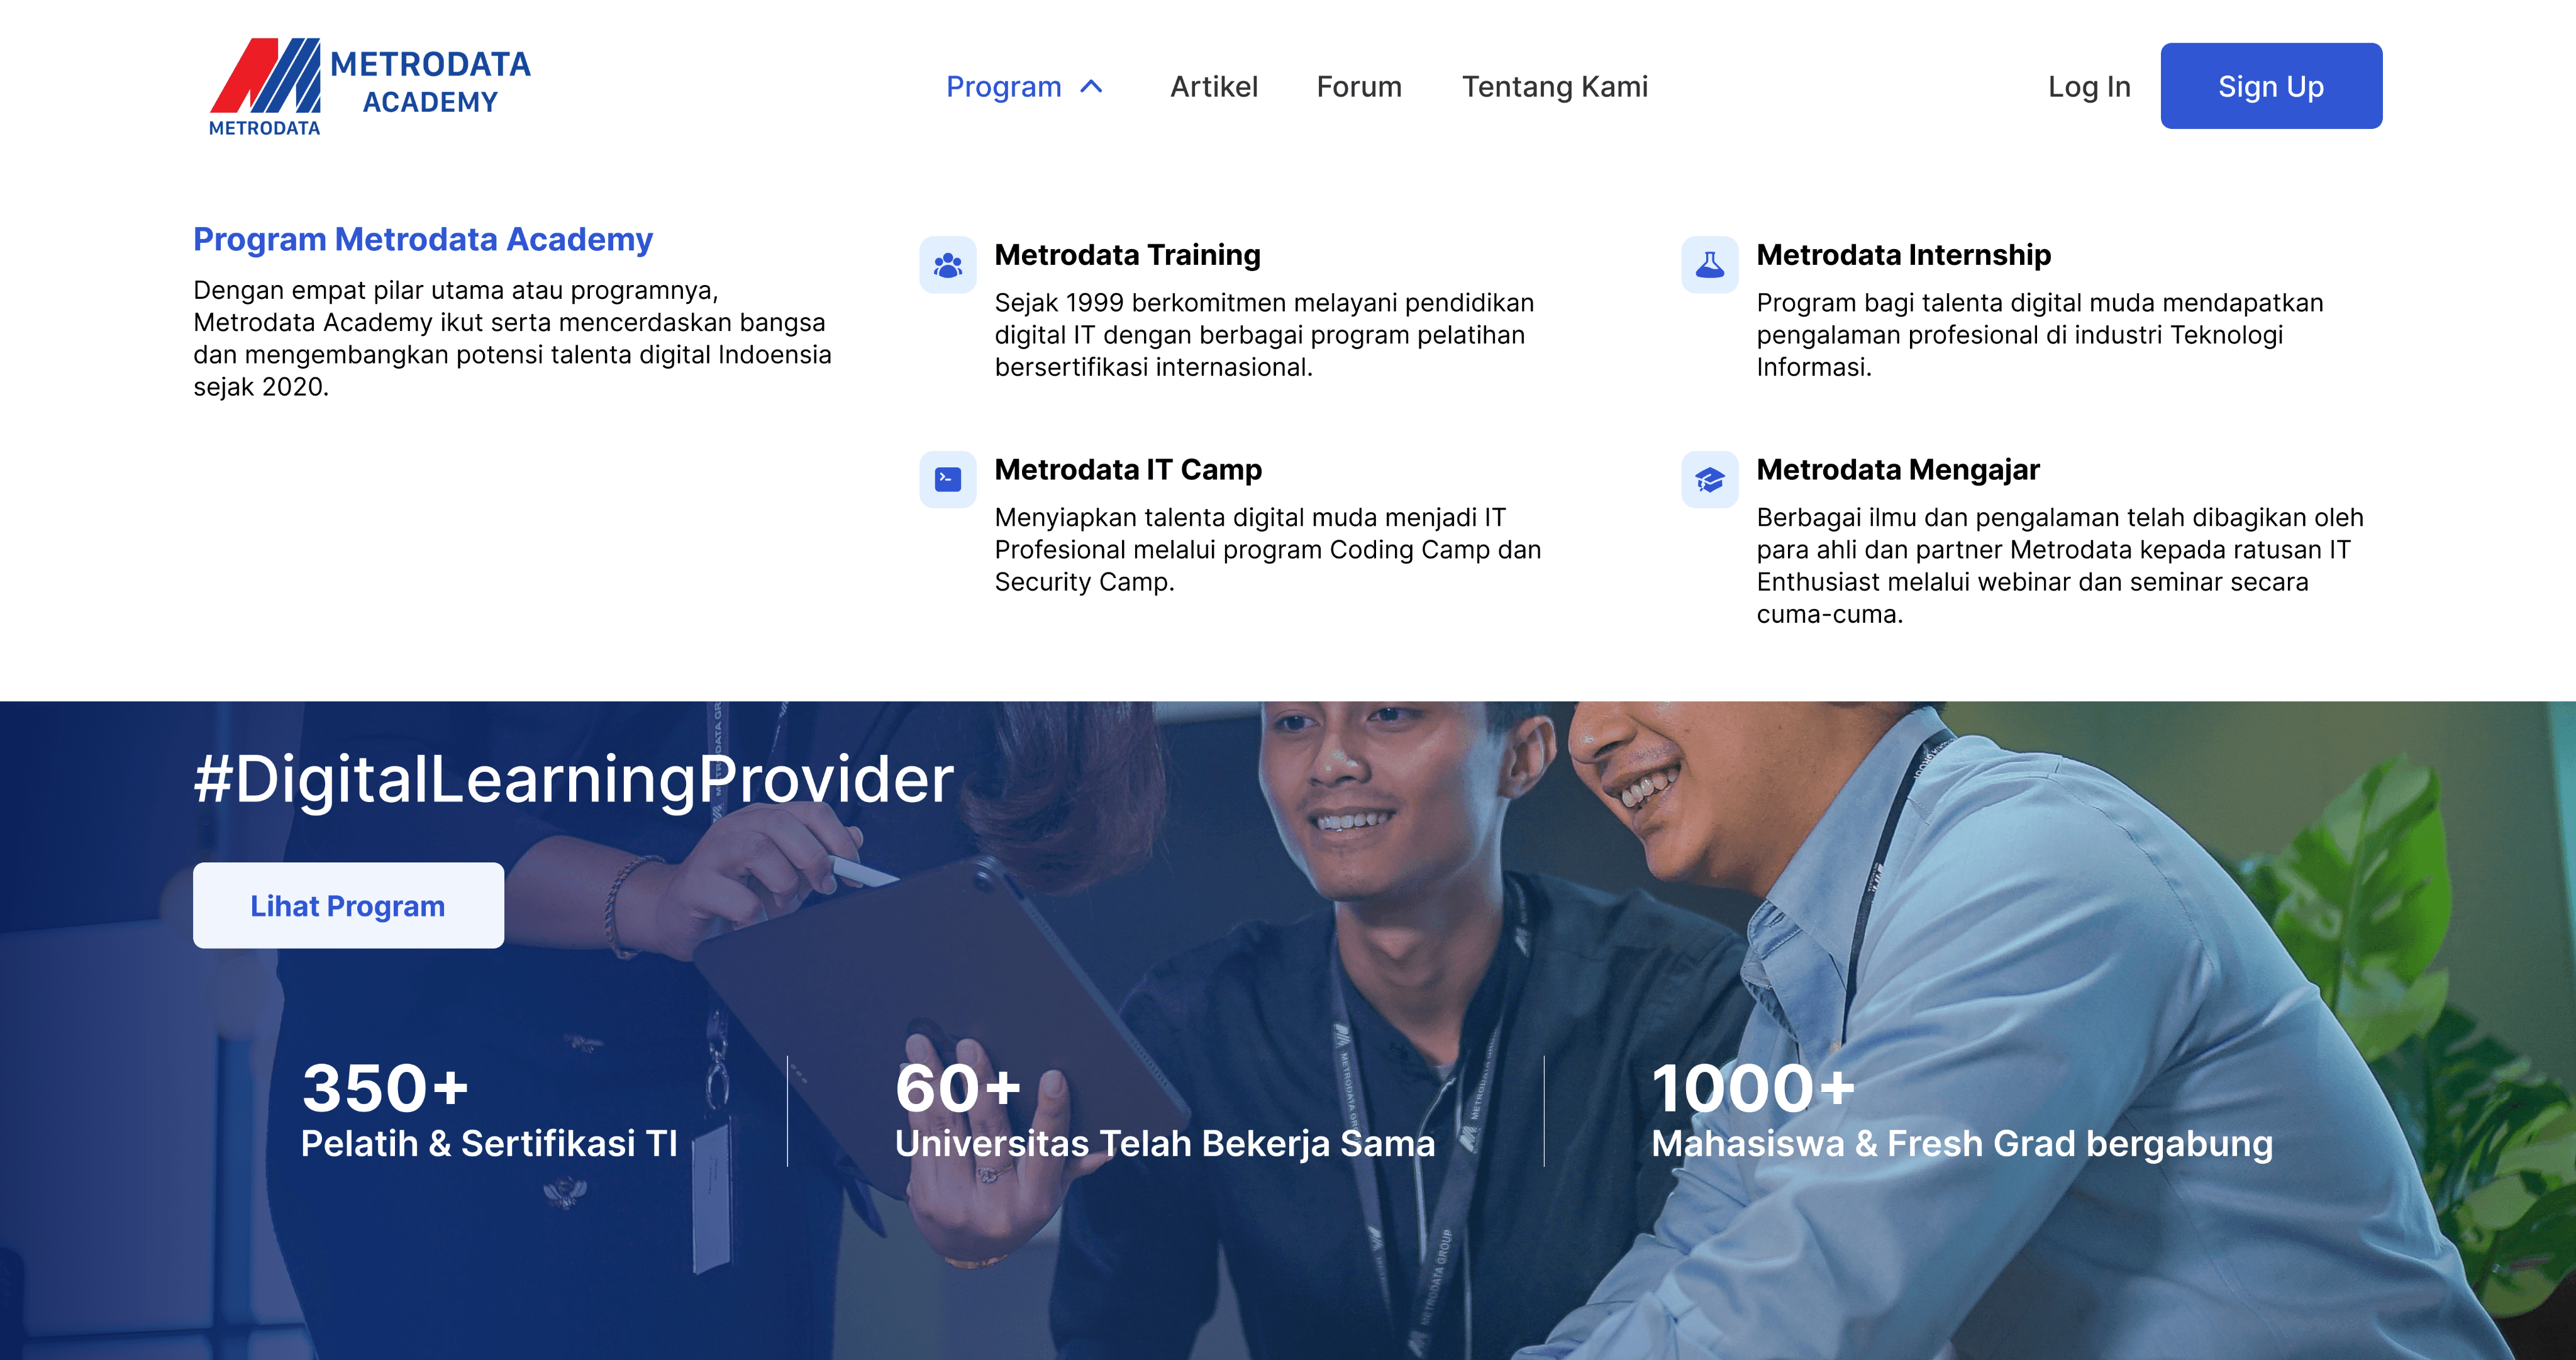
Task: Collapse the Program menu chevron arrow
Action: [1092, 87]
